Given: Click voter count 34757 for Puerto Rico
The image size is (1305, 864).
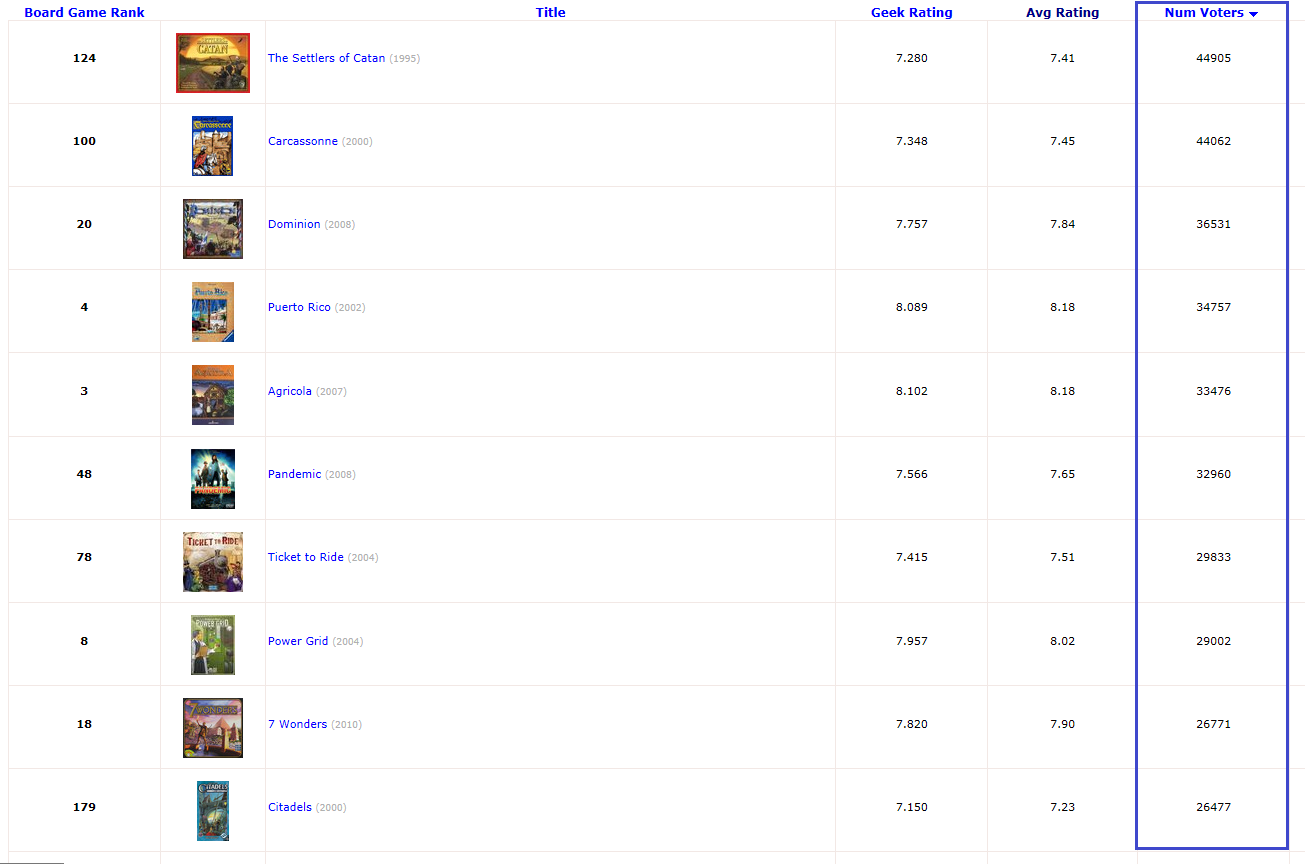Looking at the screenshot, I should (x=1214, y=307).
